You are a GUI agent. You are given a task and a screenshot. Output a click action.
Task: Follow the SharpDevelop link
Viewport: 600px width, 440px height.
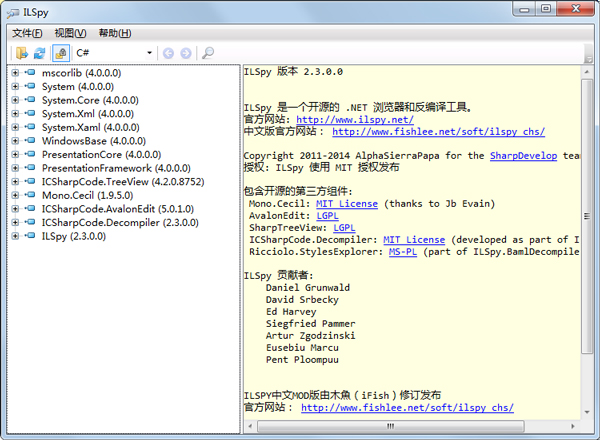click(523, 156)
